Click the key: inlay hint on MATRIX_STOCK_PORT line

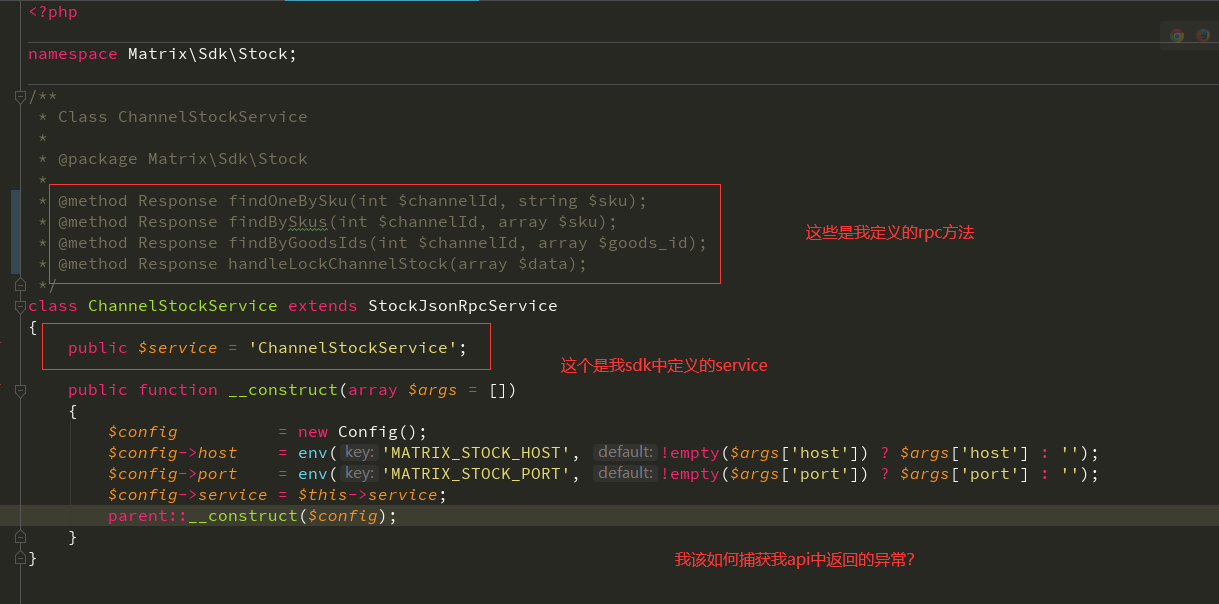tap(359, 473)
